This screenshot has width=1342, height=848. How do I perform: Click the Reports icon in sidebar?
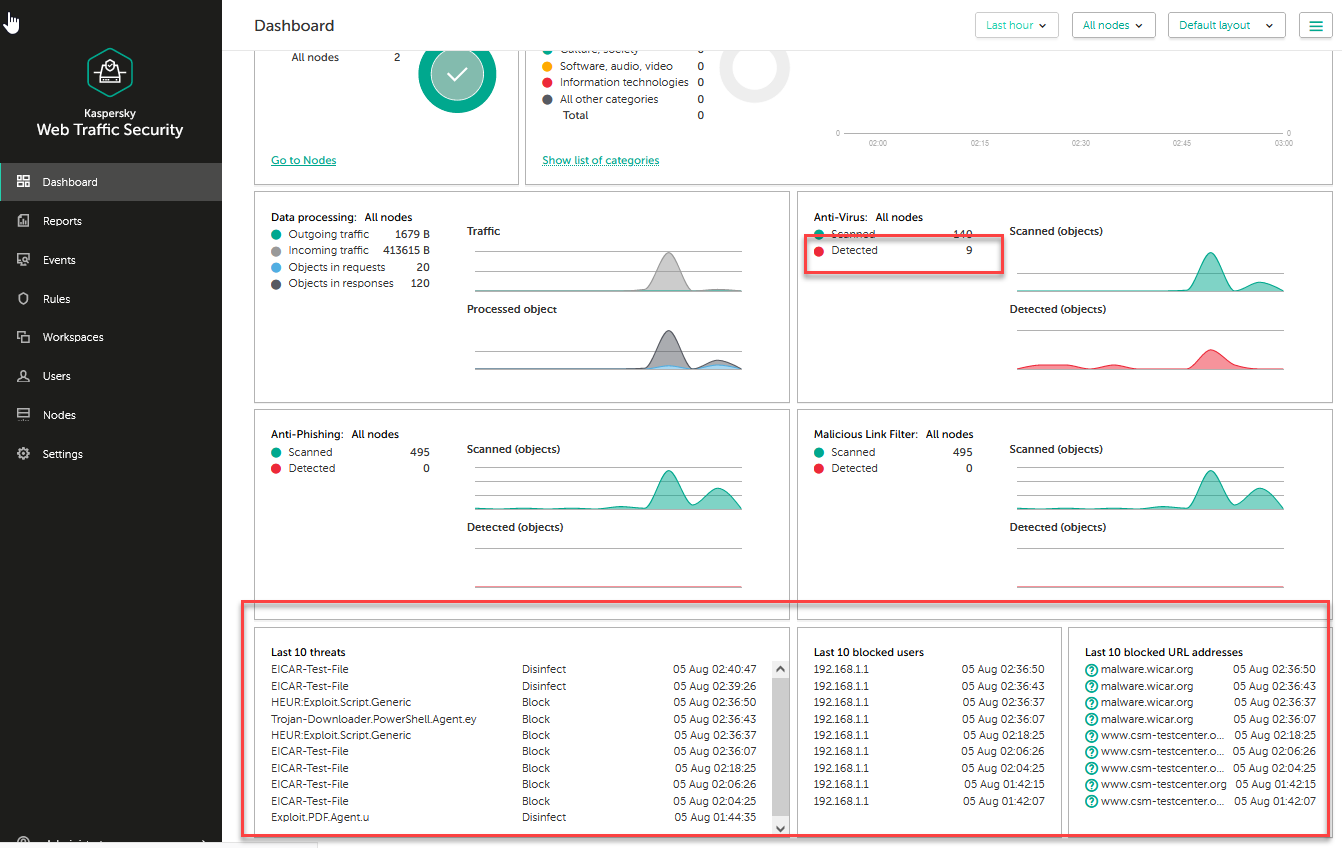(x=23, y=221)
